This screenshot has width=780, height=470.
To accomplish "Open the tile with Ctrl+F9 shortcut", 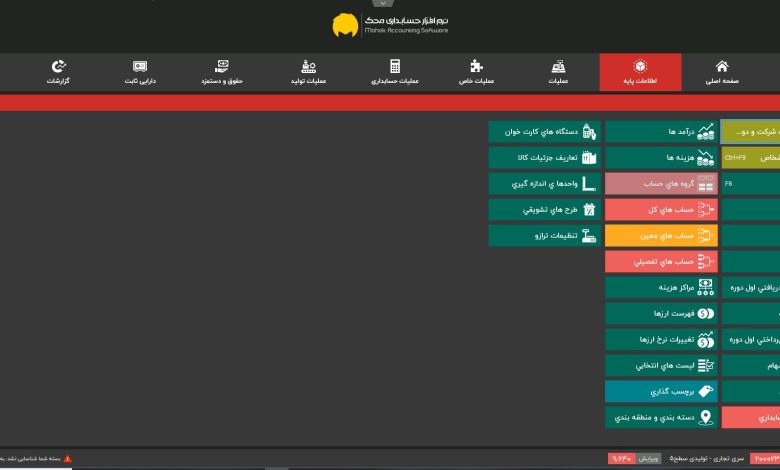I will (x=751, y=158).
